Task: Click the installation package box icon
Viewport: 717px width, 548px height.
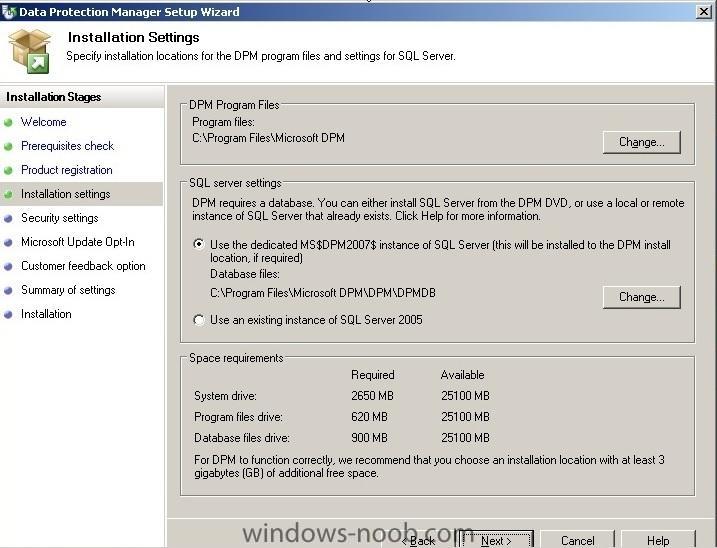Action: pyautogui.click(x=30, y=51)
